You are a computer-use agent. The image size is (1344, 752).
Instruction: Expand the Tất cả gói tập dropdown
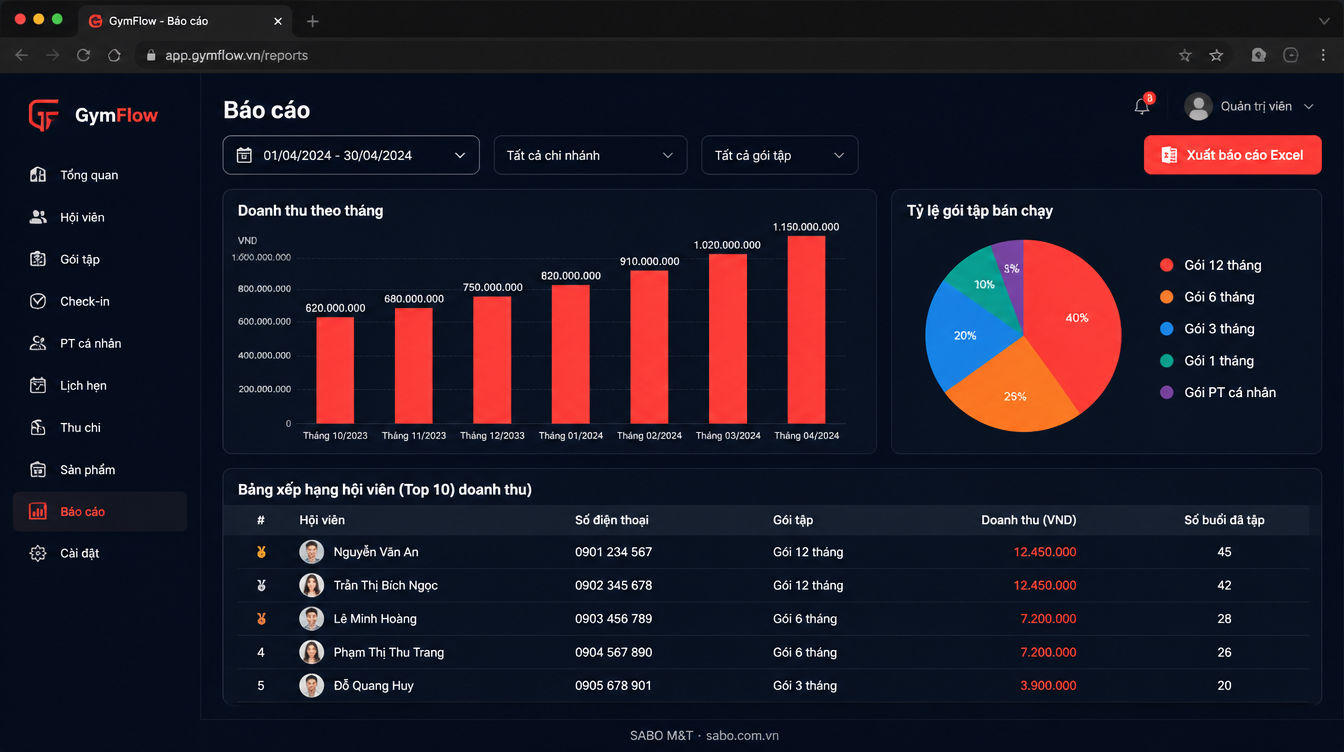coord(780,155)
